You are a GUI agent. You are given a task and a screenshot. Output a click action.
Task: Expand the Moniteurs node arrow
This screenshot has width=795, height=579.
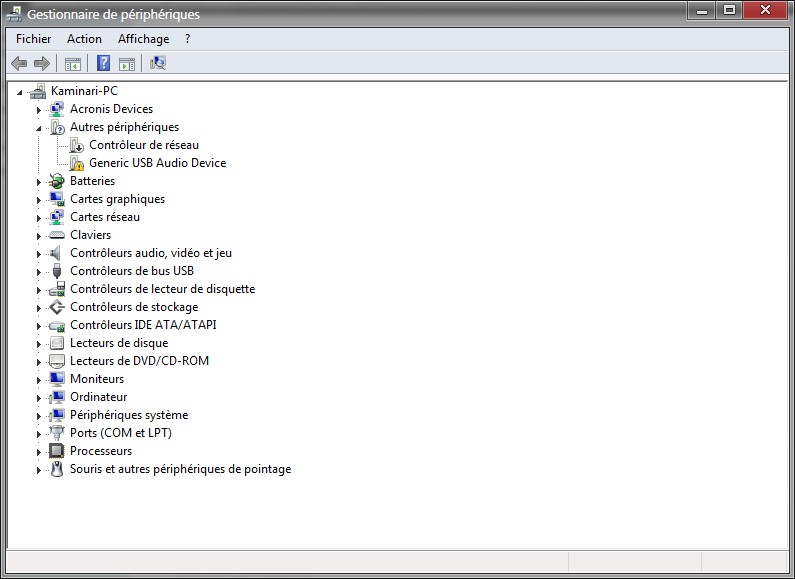39,380
